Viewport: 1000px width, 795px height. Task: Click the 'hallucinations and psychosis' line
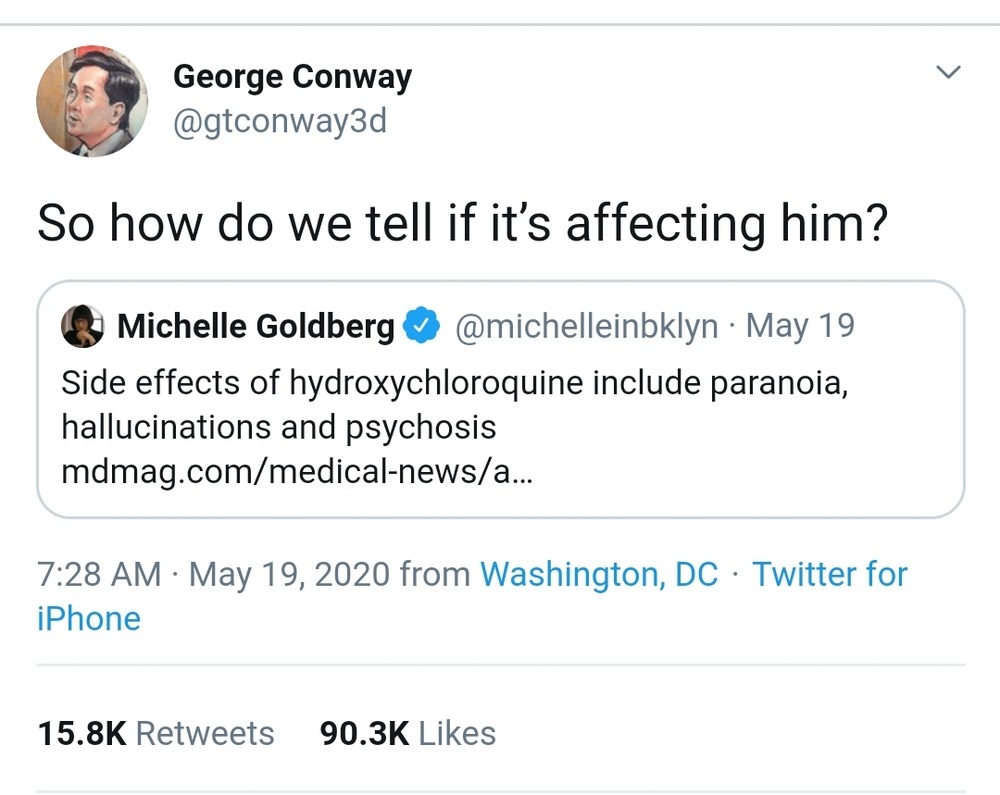pos(279,427)
